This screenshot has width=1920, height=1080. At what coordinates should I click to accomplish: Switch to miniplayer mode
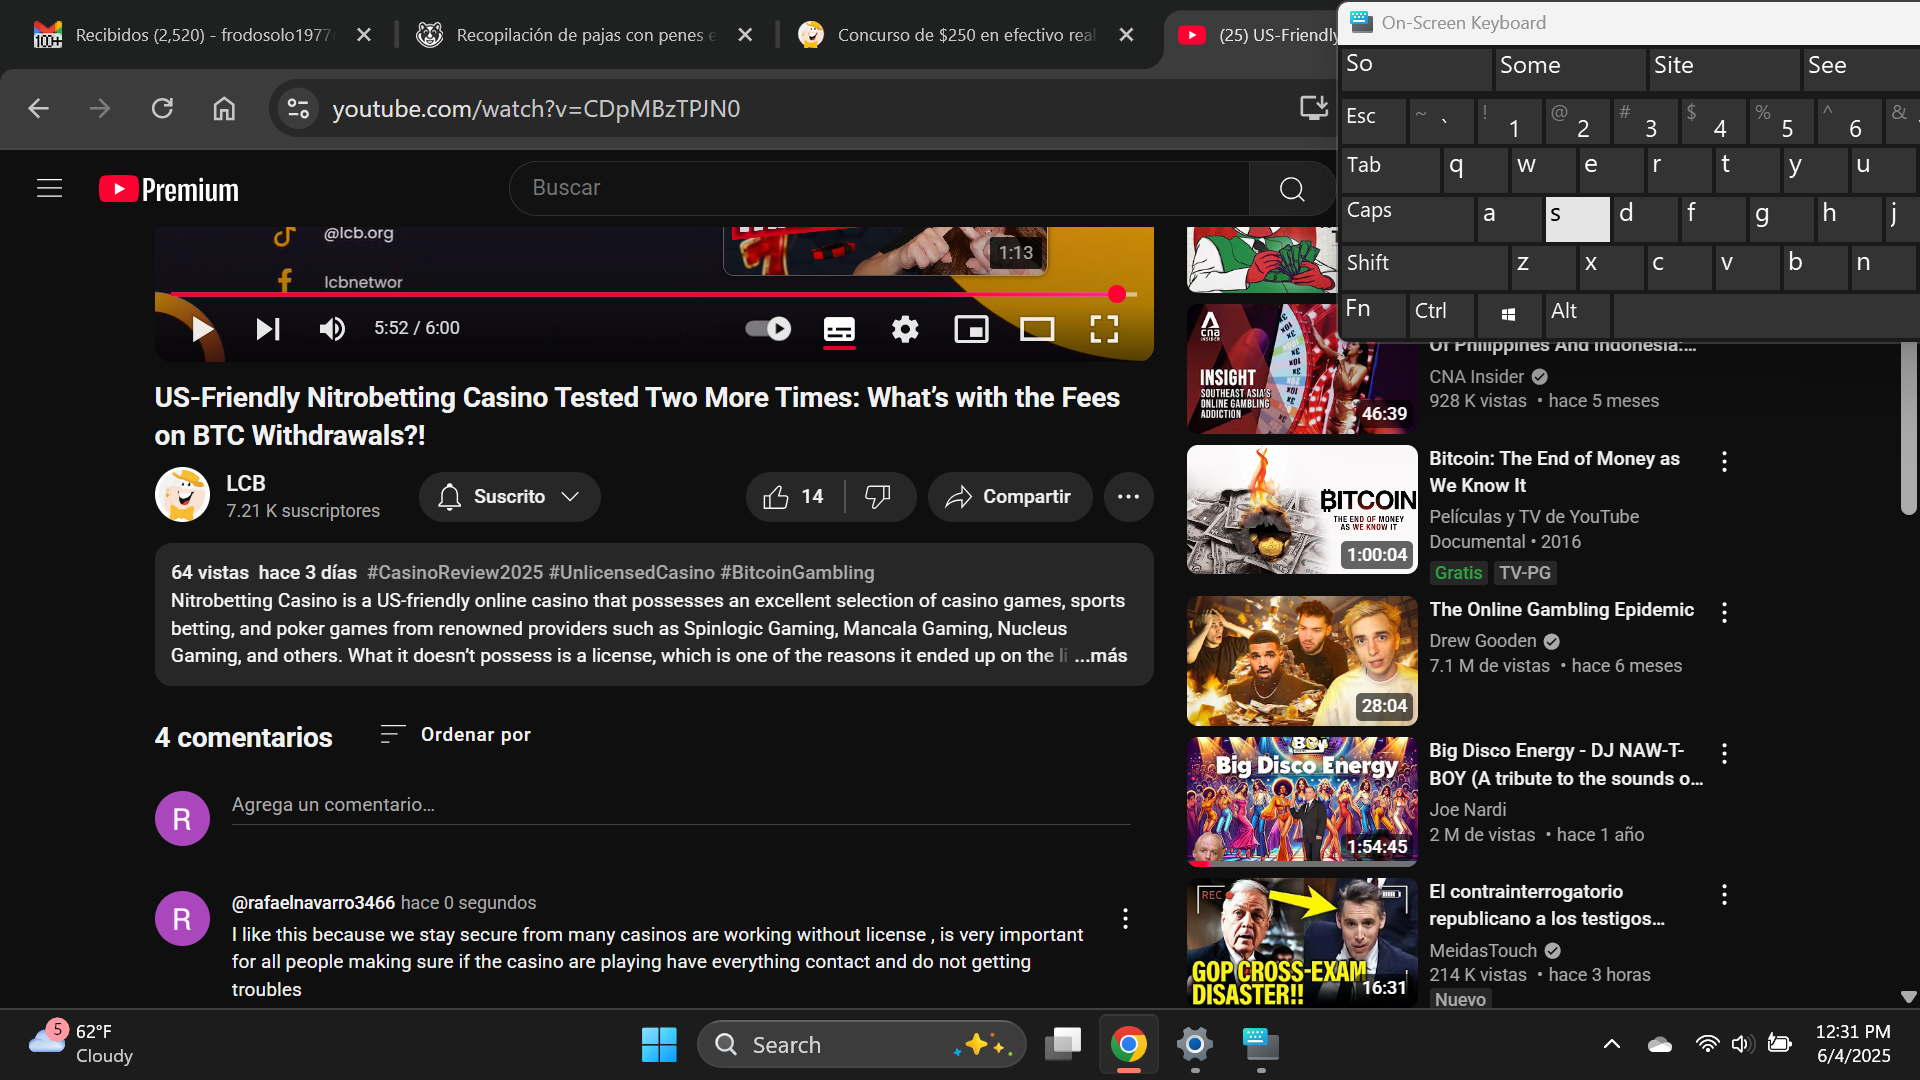pos(971,329)
